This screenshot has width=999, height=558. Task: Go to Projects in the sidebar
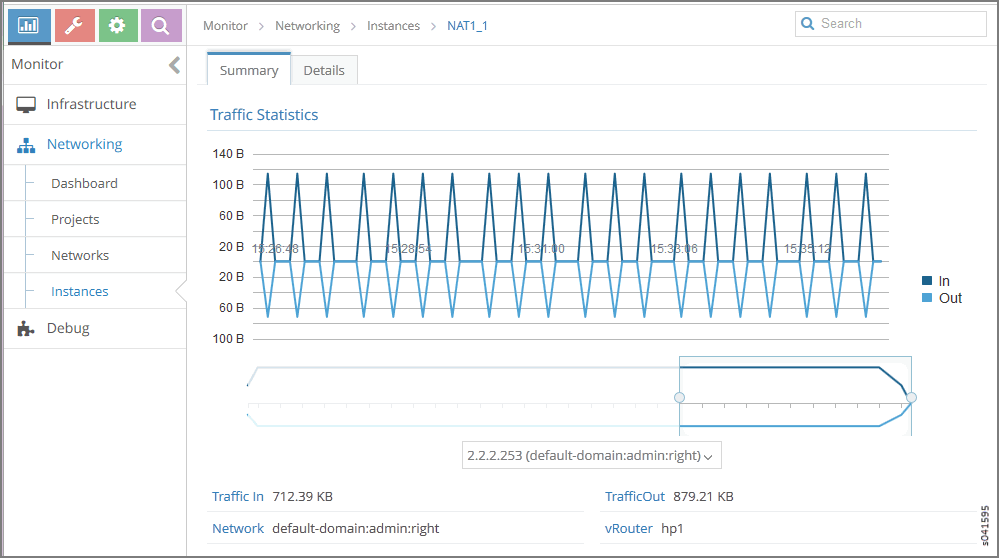(x=75, y=220)
